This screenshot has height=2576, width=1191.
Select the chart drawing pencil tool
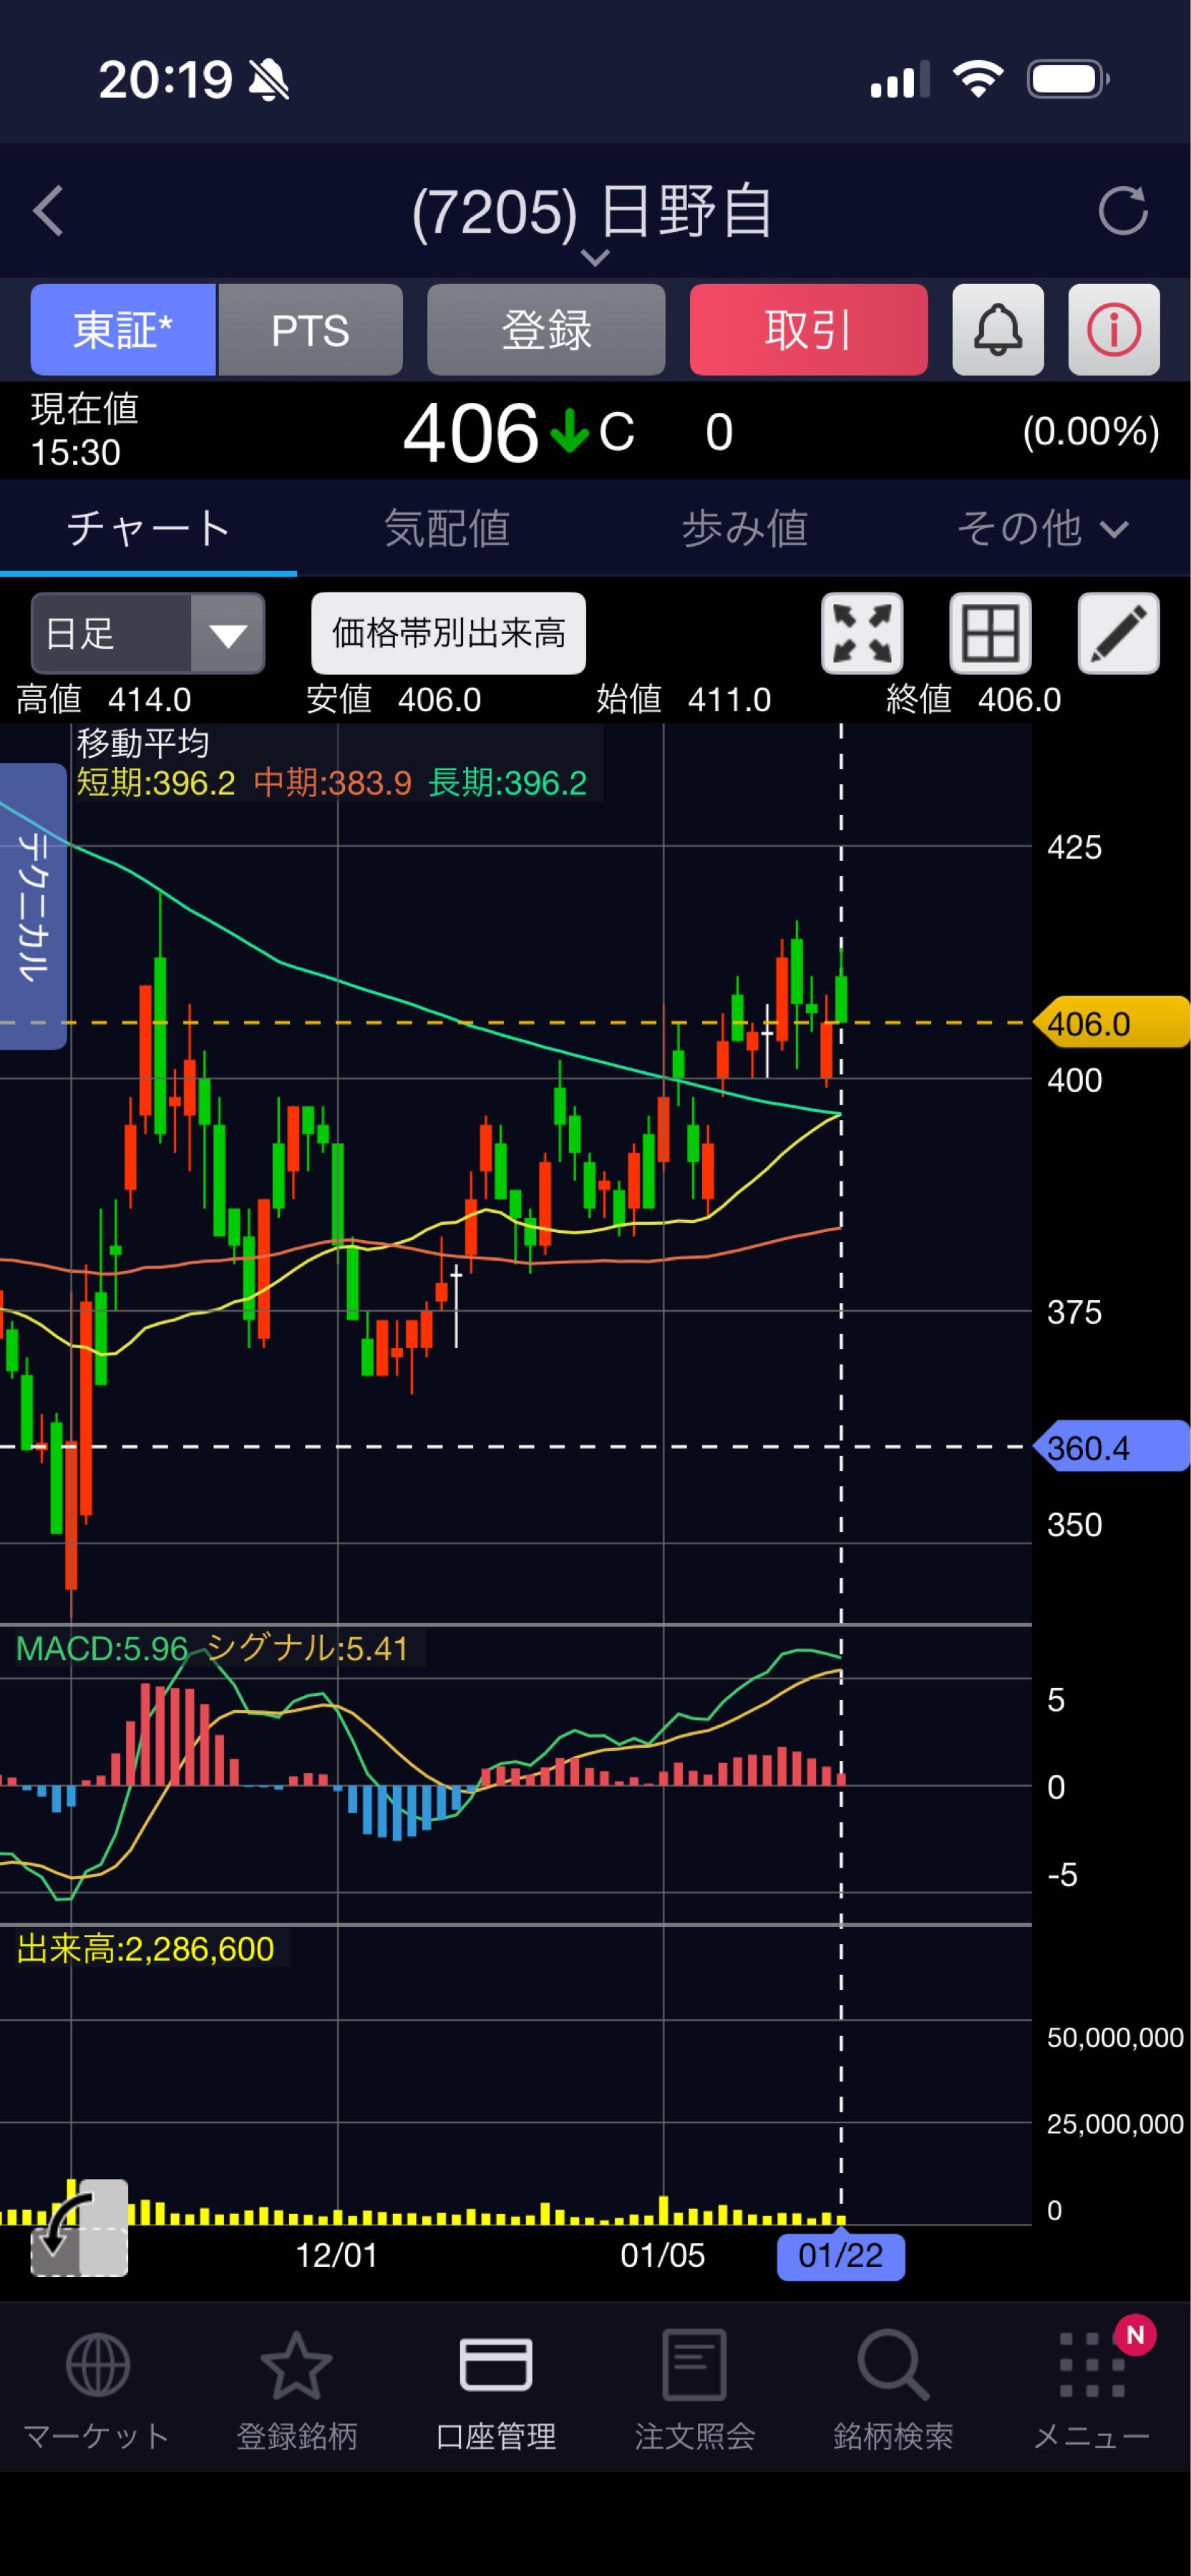coord(1117,633)
